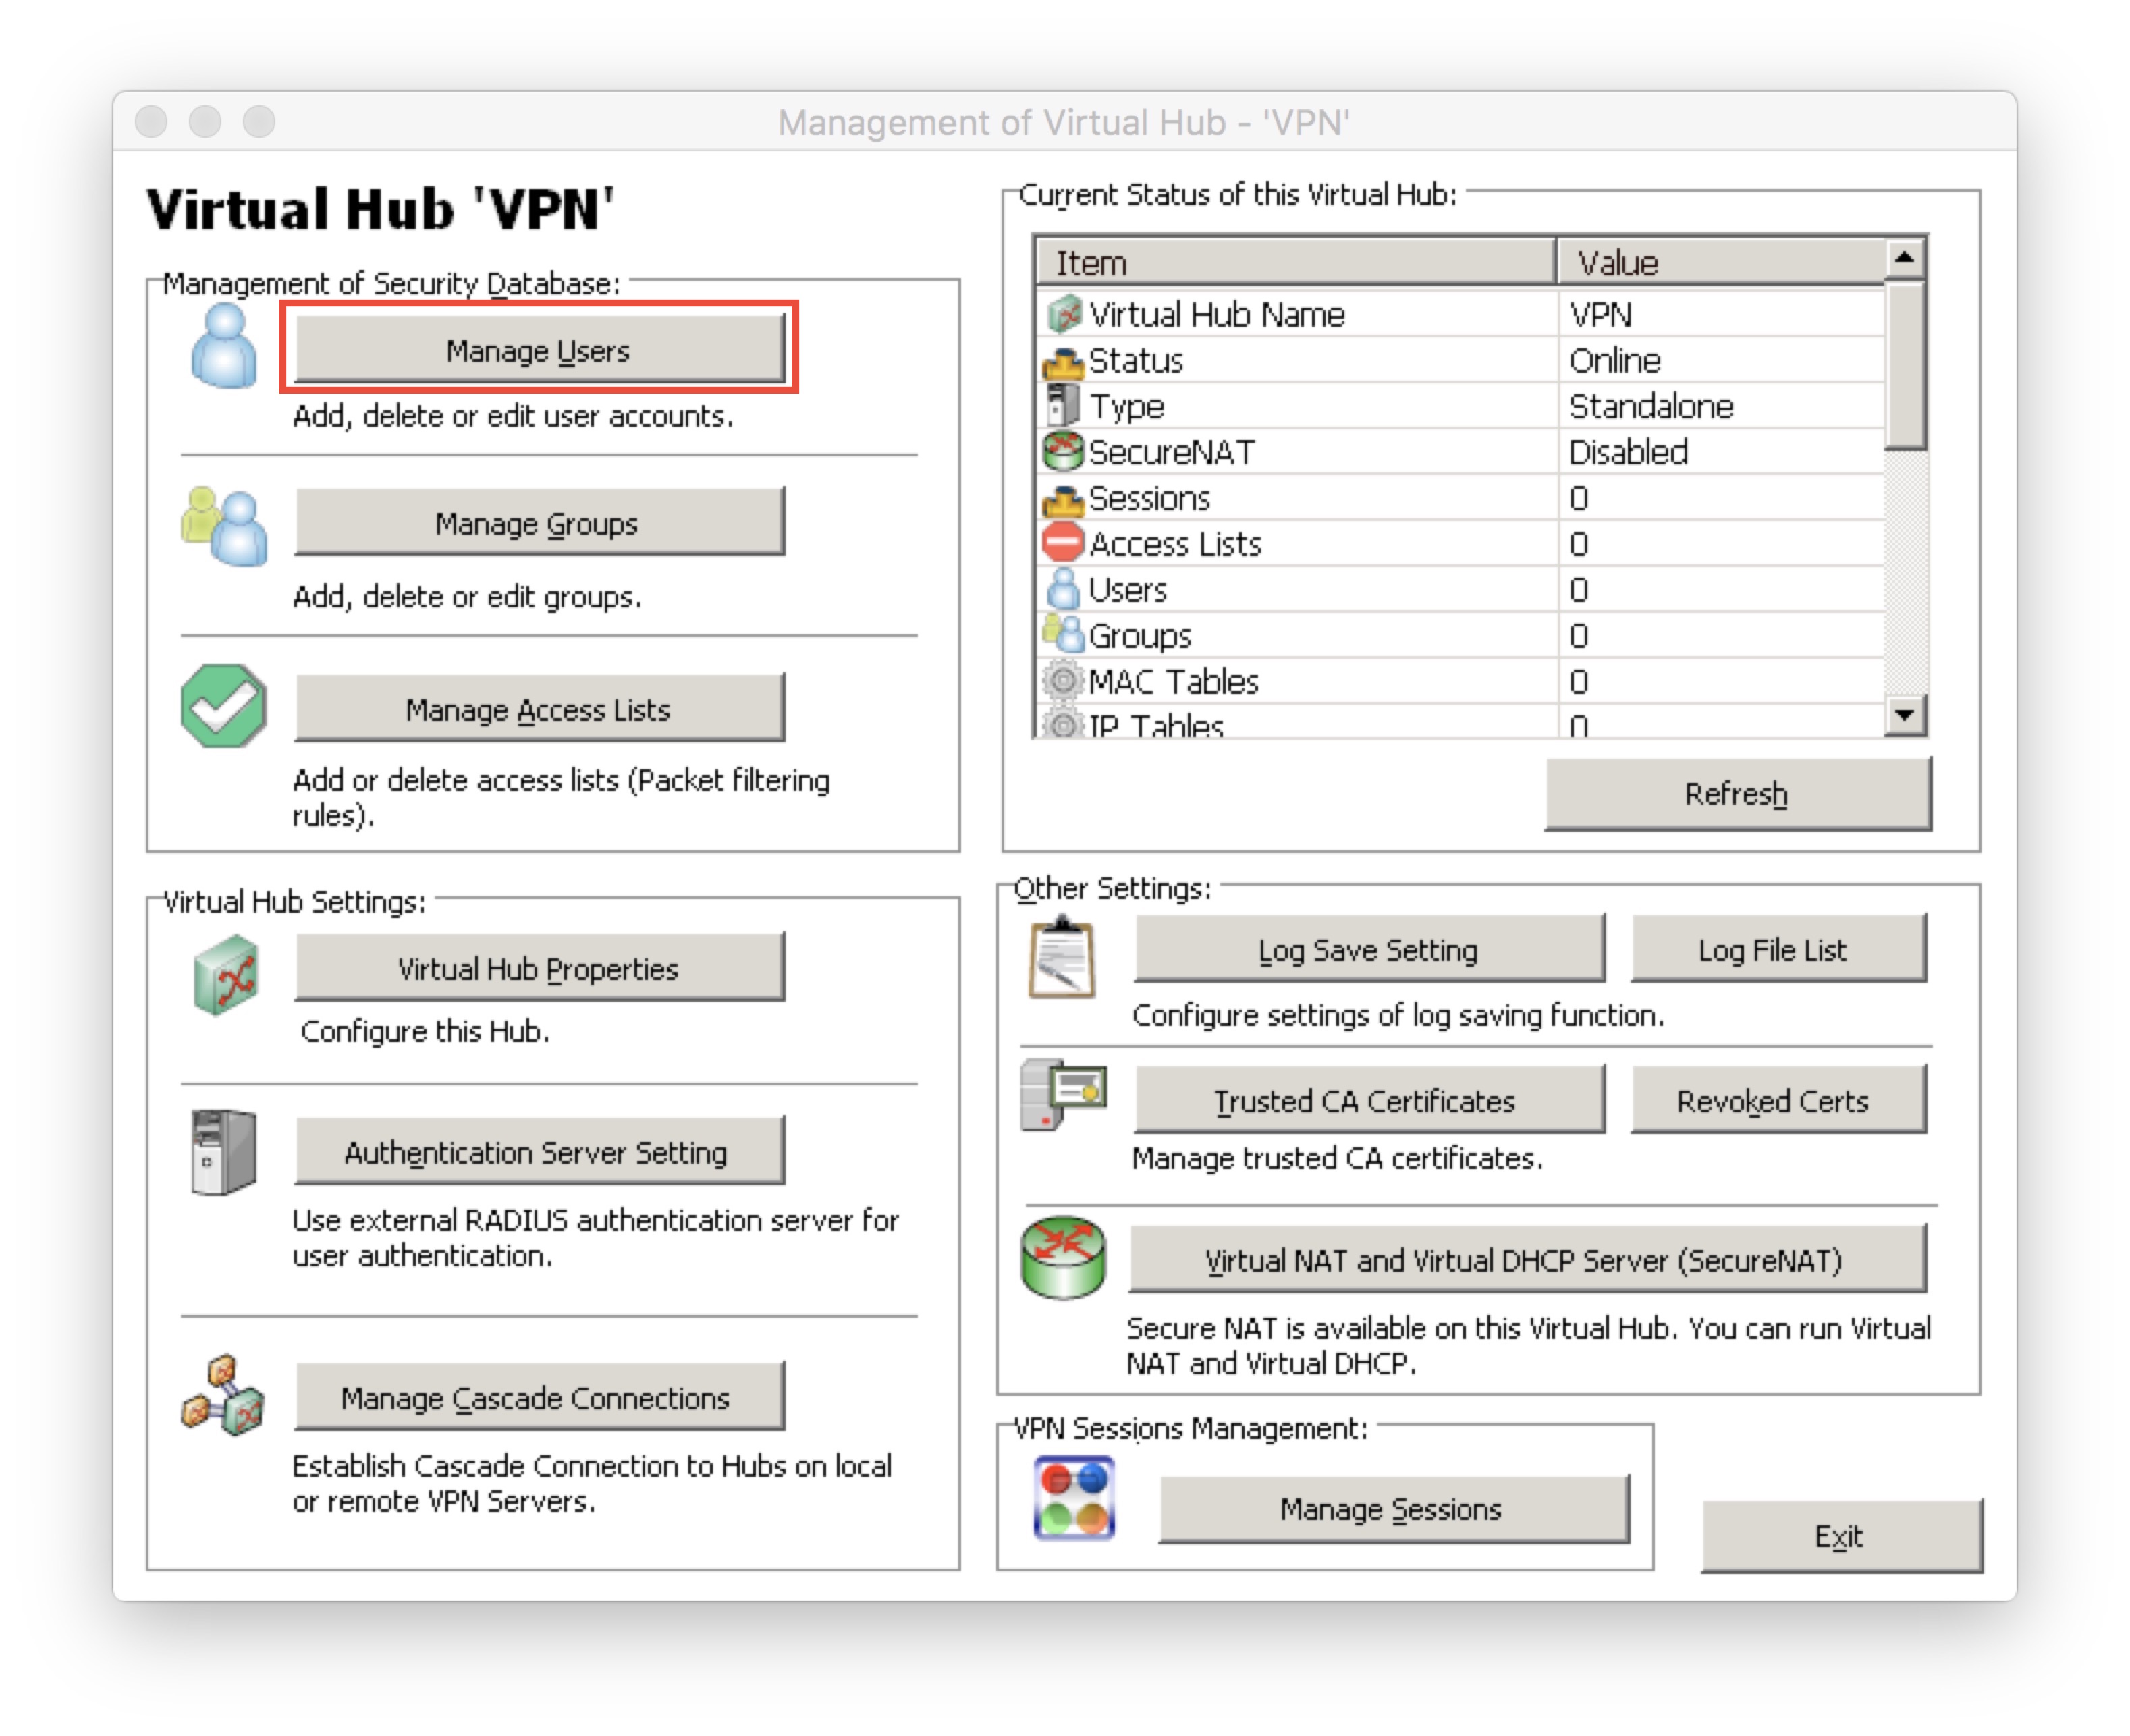
Task: Click the status list scroll up arrow
Action: pos(1904,259)
